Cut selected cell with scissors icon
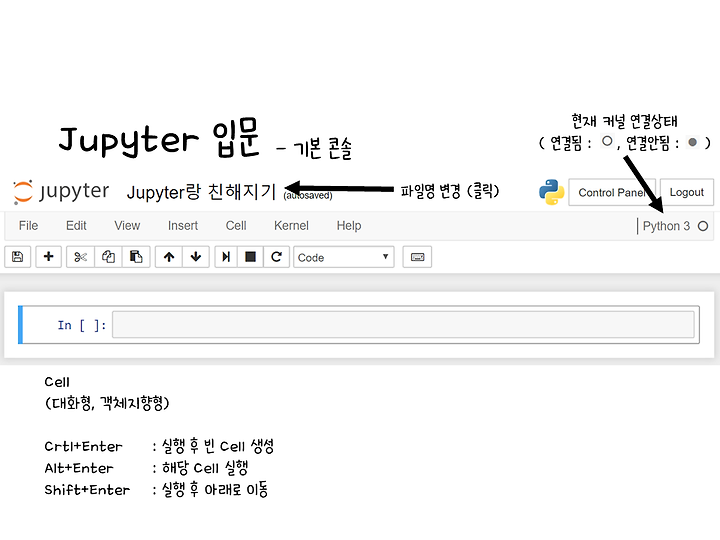 tap(80, 257)
